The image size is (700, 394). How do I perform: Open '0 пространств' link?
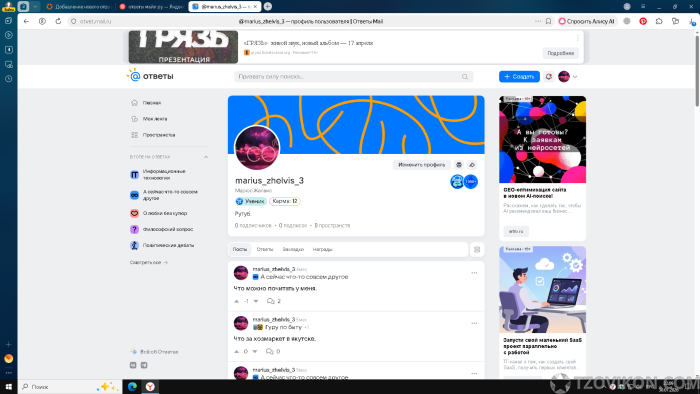point(333,225)
